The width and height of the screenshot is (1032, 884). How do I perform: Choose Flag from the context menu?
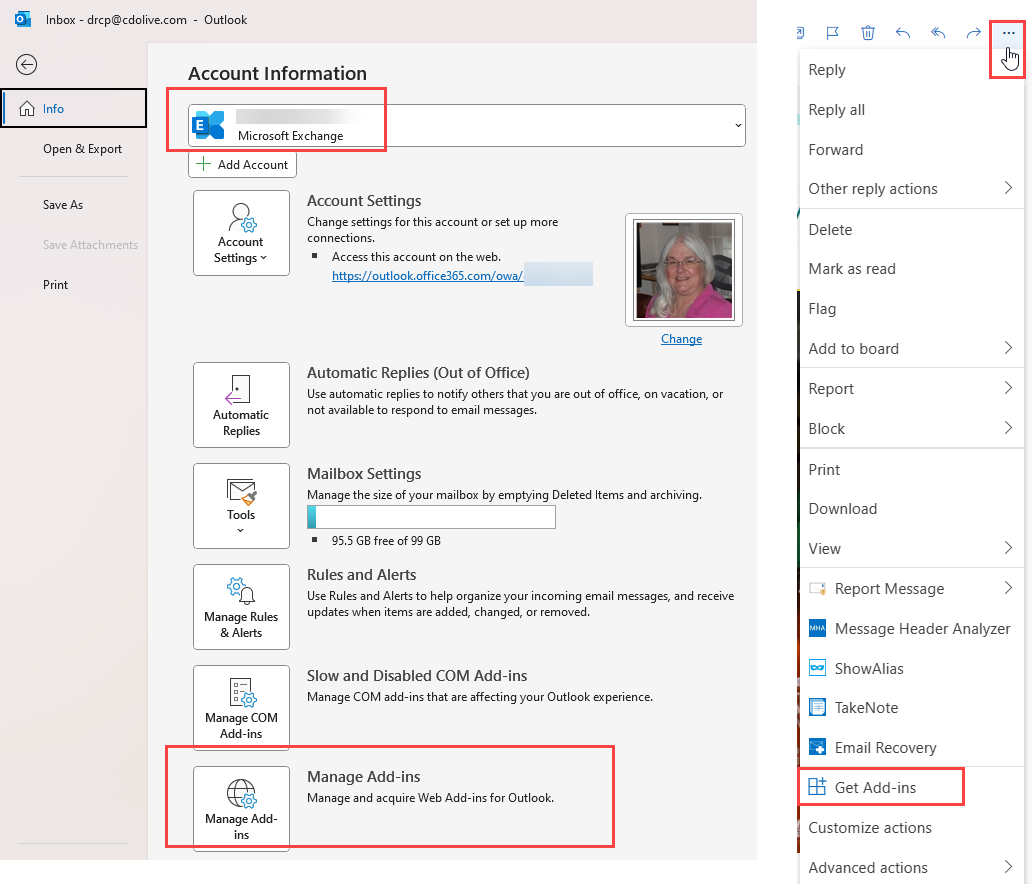[x=912, y=309]
